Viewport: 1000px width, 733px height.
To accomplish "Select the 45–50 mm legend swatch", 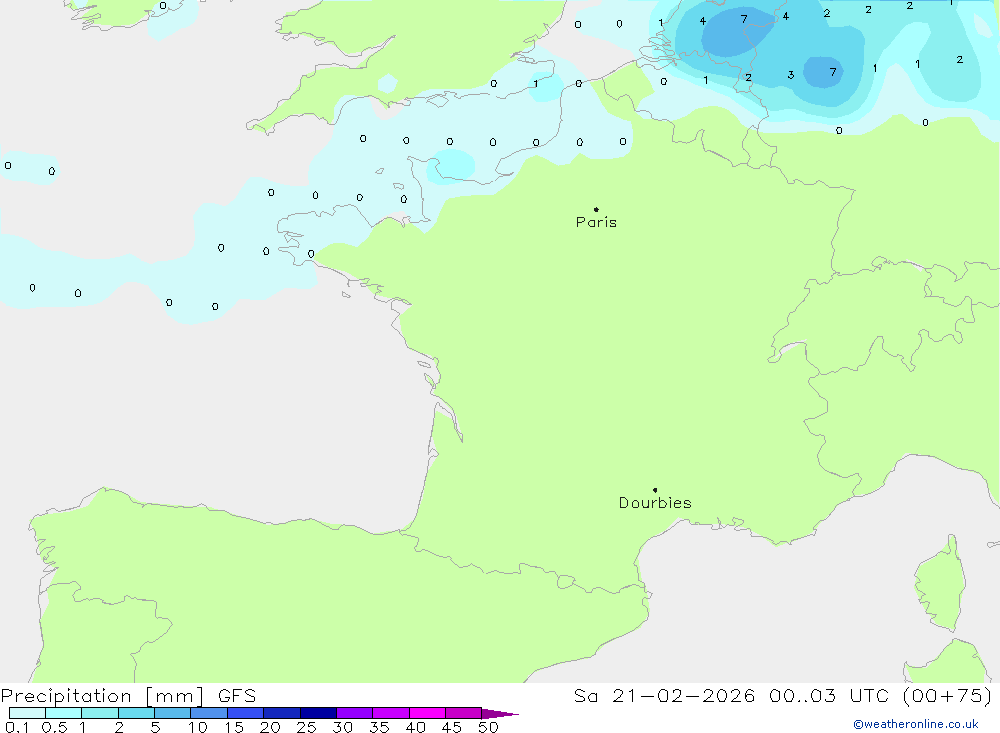I will pos(464,713).
